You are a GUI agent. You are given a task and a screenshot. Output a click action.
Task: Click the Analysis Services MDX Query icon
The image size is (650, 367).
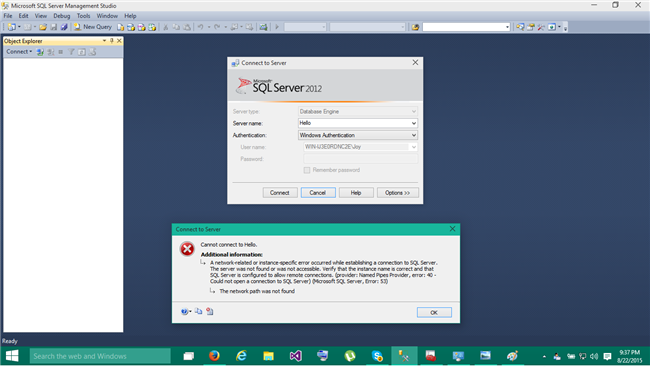point(131,27)
